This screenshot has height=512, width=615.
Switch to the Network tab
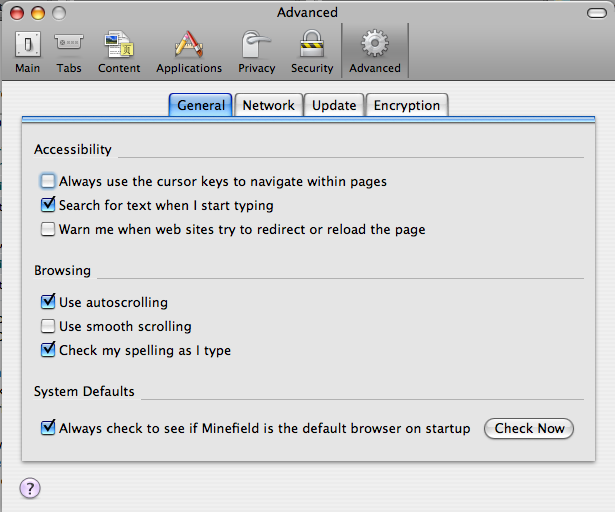pyautogui.click(x=269, y=105)
